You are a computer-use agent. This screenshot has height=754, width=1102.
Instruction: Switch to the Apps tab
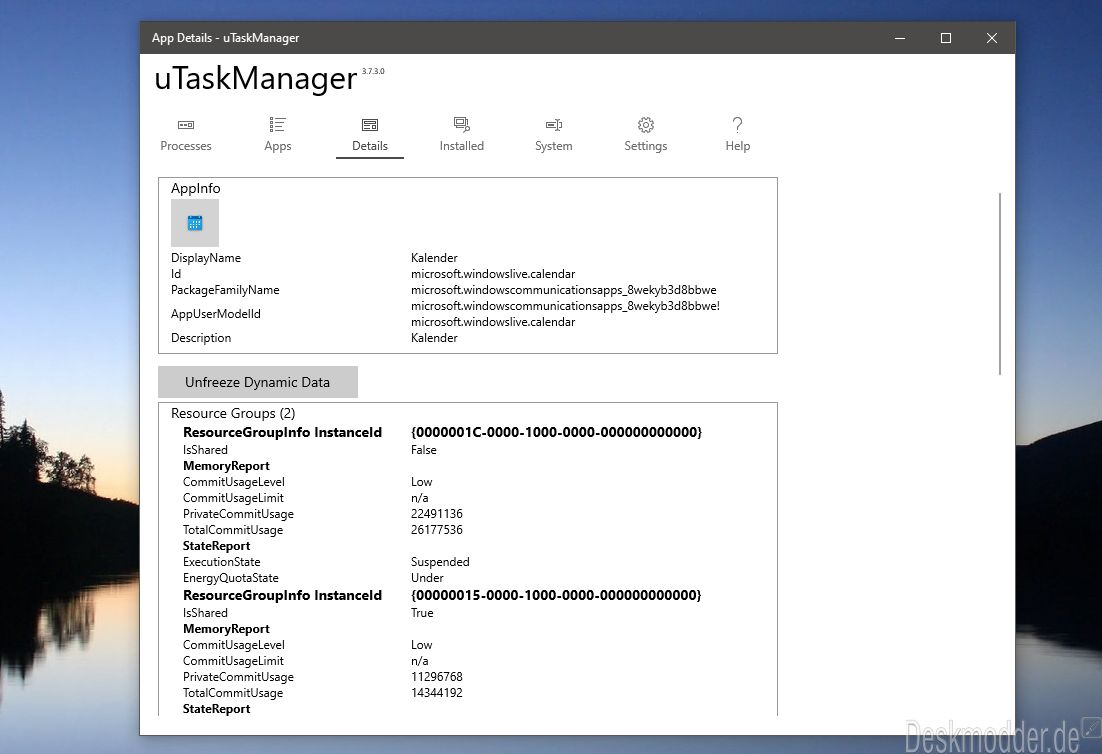click(278, 134)
